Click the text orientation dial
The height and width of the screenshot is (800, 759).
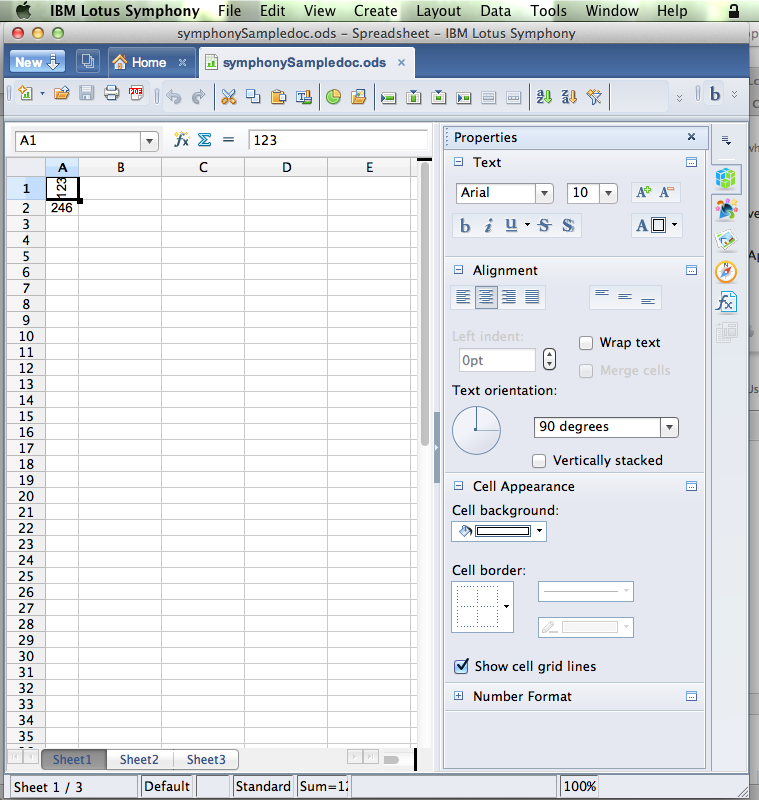(x=476, y=430)
